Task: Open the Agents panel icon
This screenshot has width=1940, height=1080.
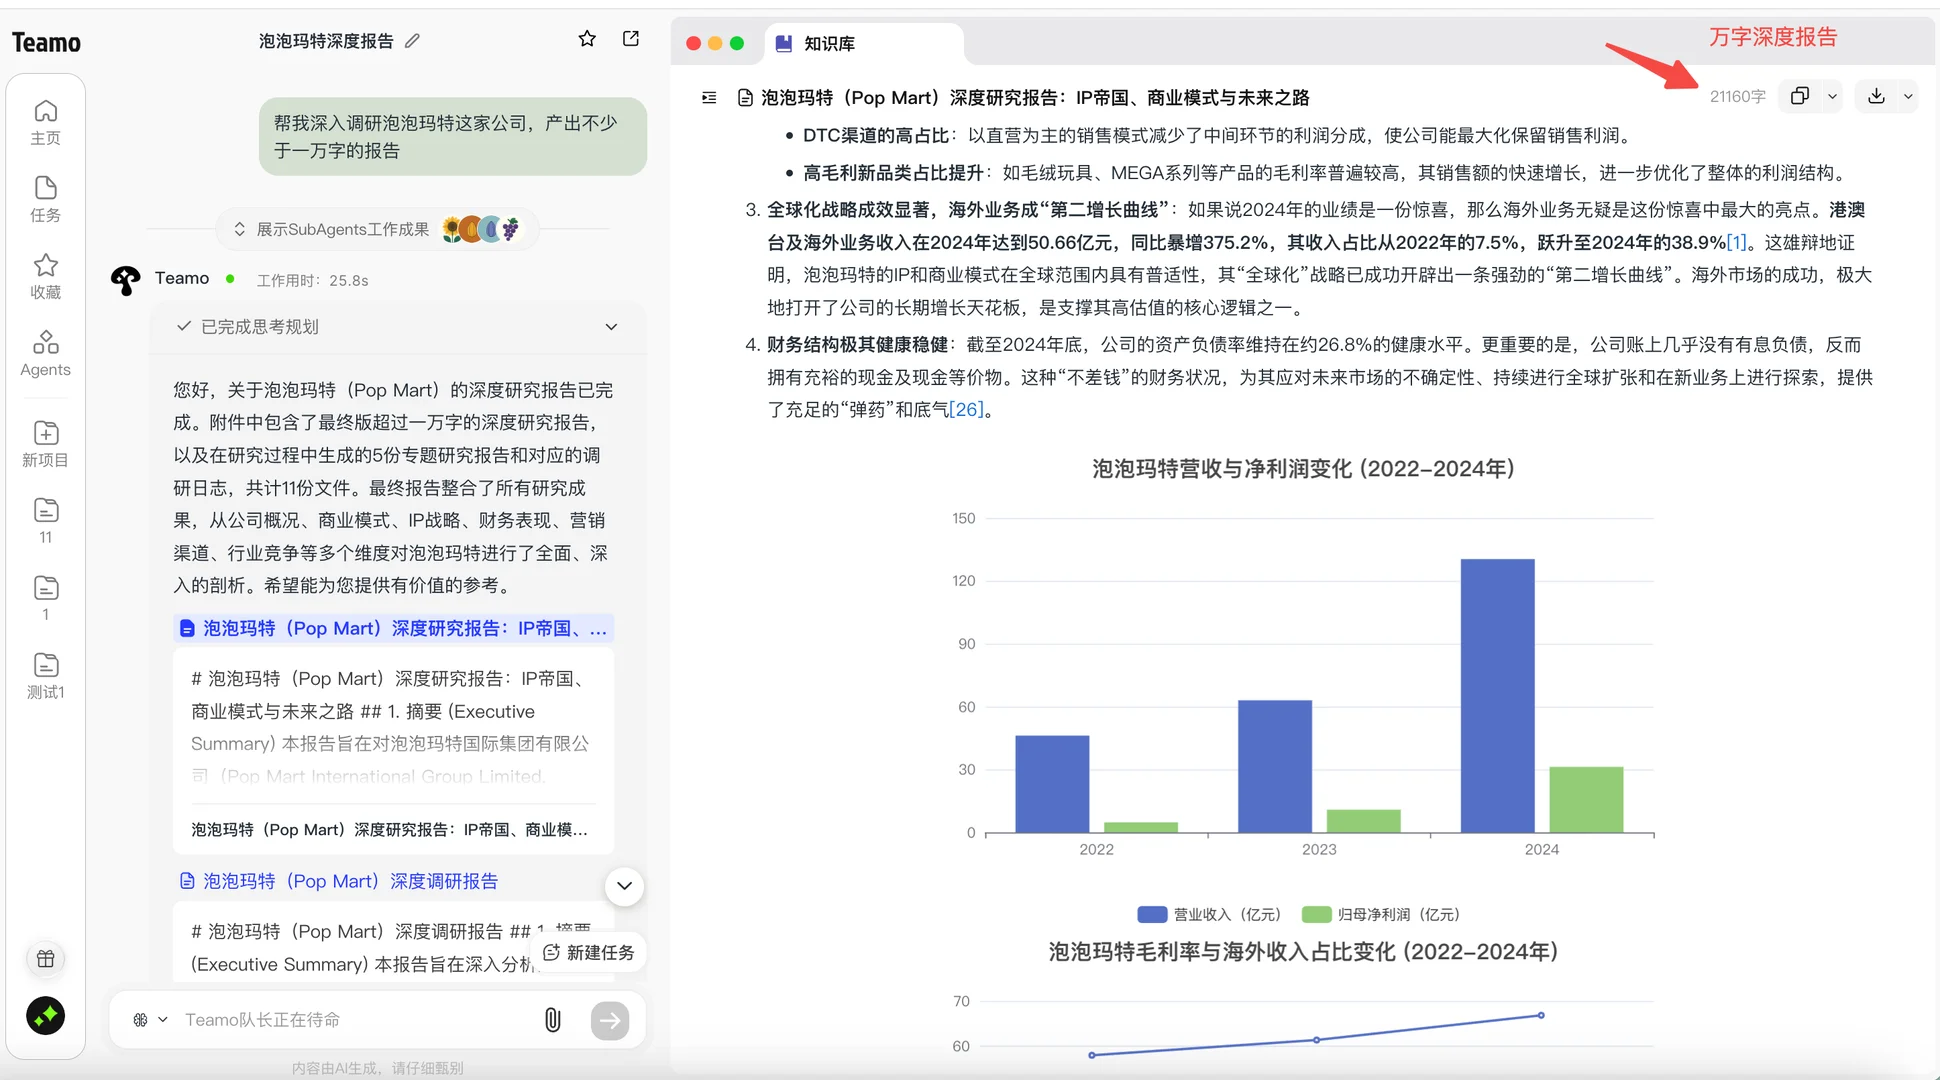Action: pyautogui.click(x=45, y=343)
